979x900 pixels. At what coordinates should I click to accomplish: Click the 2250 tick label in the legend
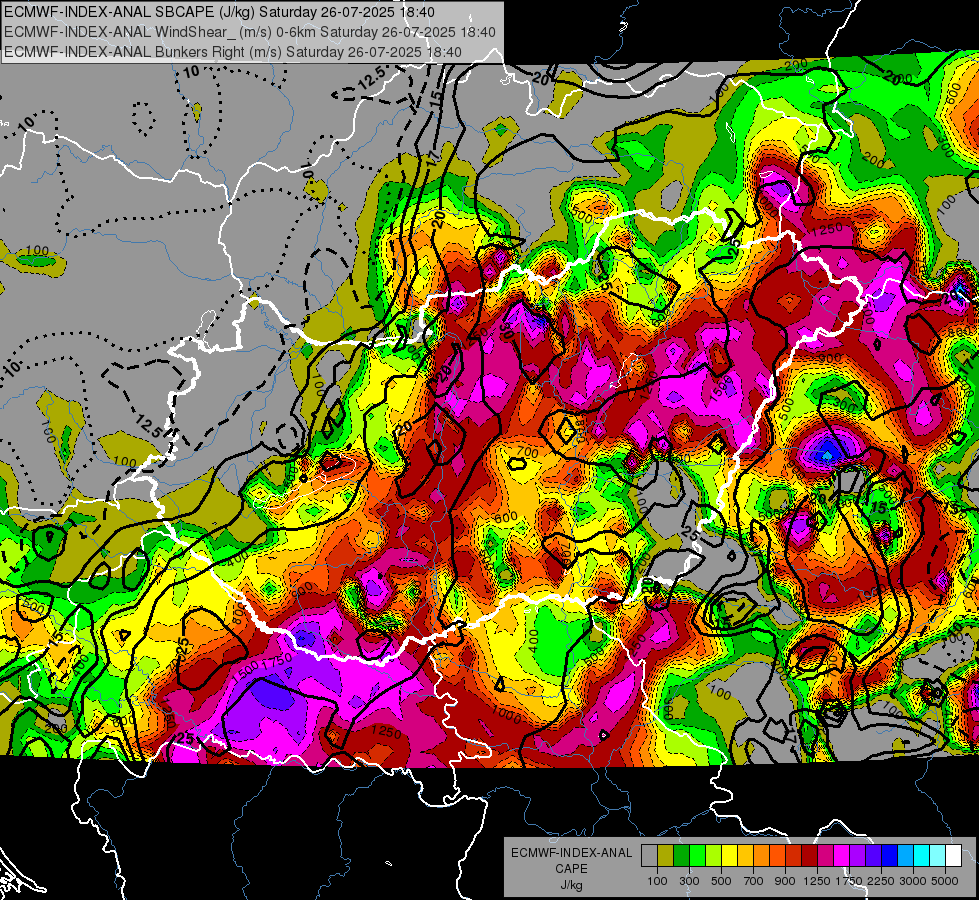click(881, 881)
